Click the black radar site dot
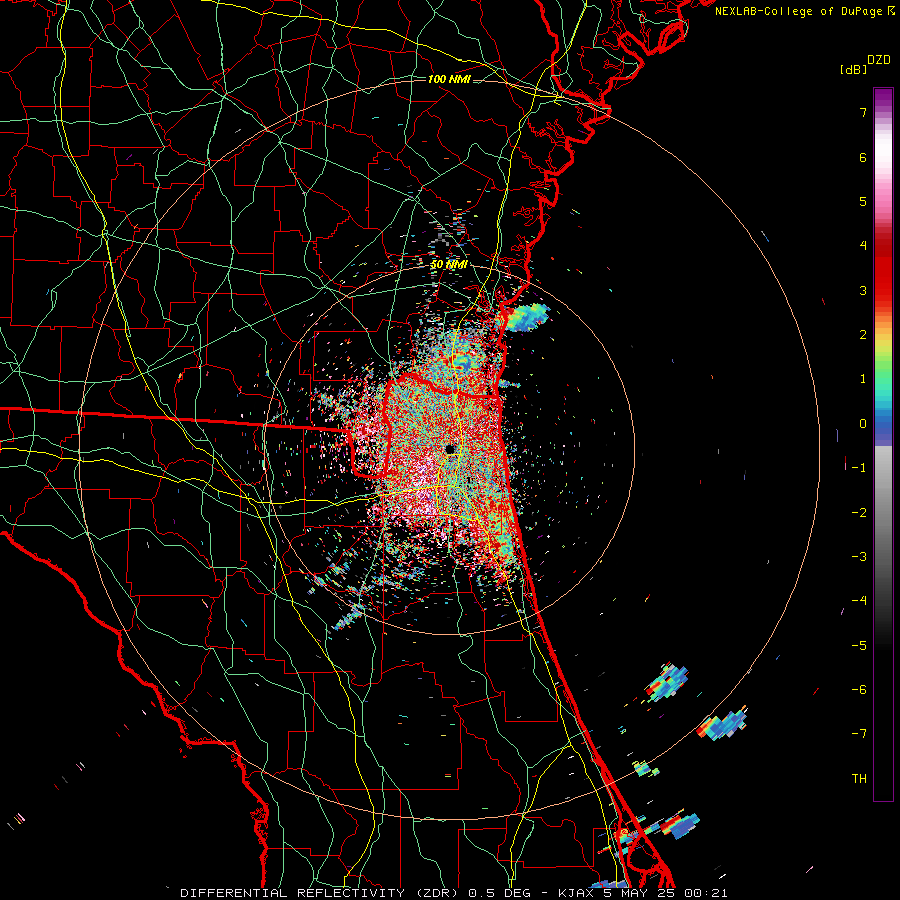900x900 pixels. click(x=451, y=449)
